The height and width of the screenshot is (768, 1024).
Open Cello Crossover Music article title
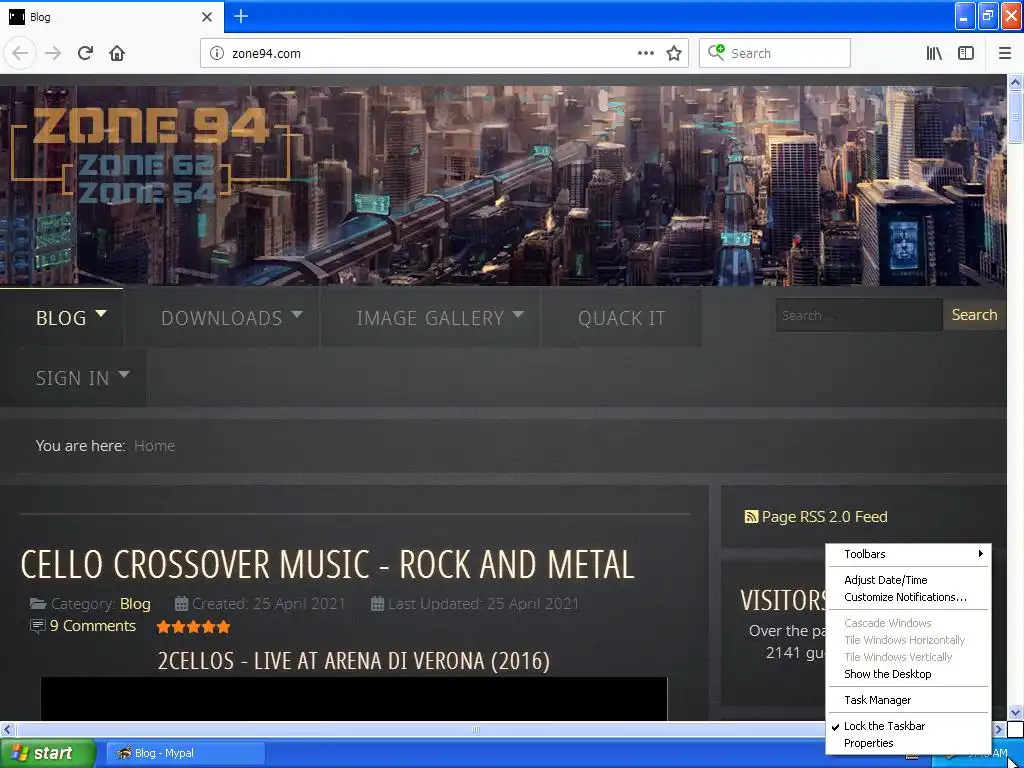coord(327,564)
